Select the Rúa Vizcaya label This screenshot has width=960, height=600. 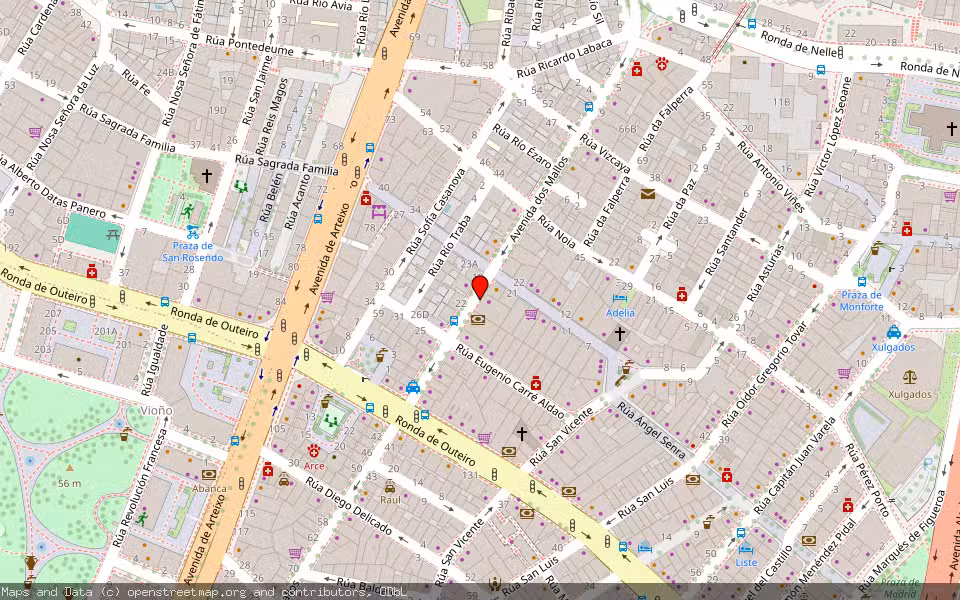pos(605,154)
